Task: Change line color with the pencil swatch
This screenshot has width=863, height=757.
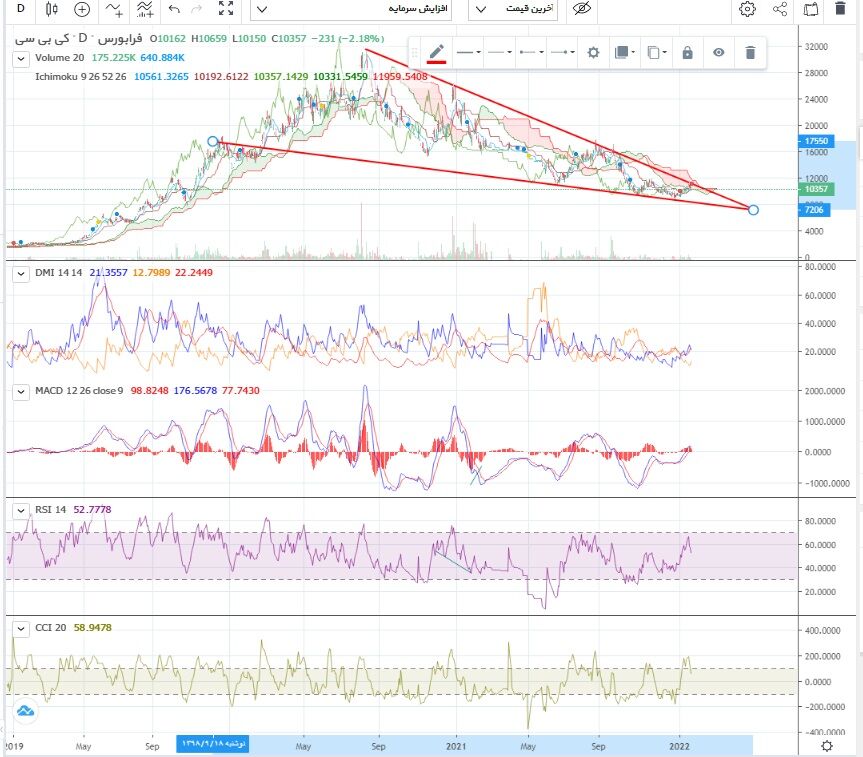Action: coord(436,52)
